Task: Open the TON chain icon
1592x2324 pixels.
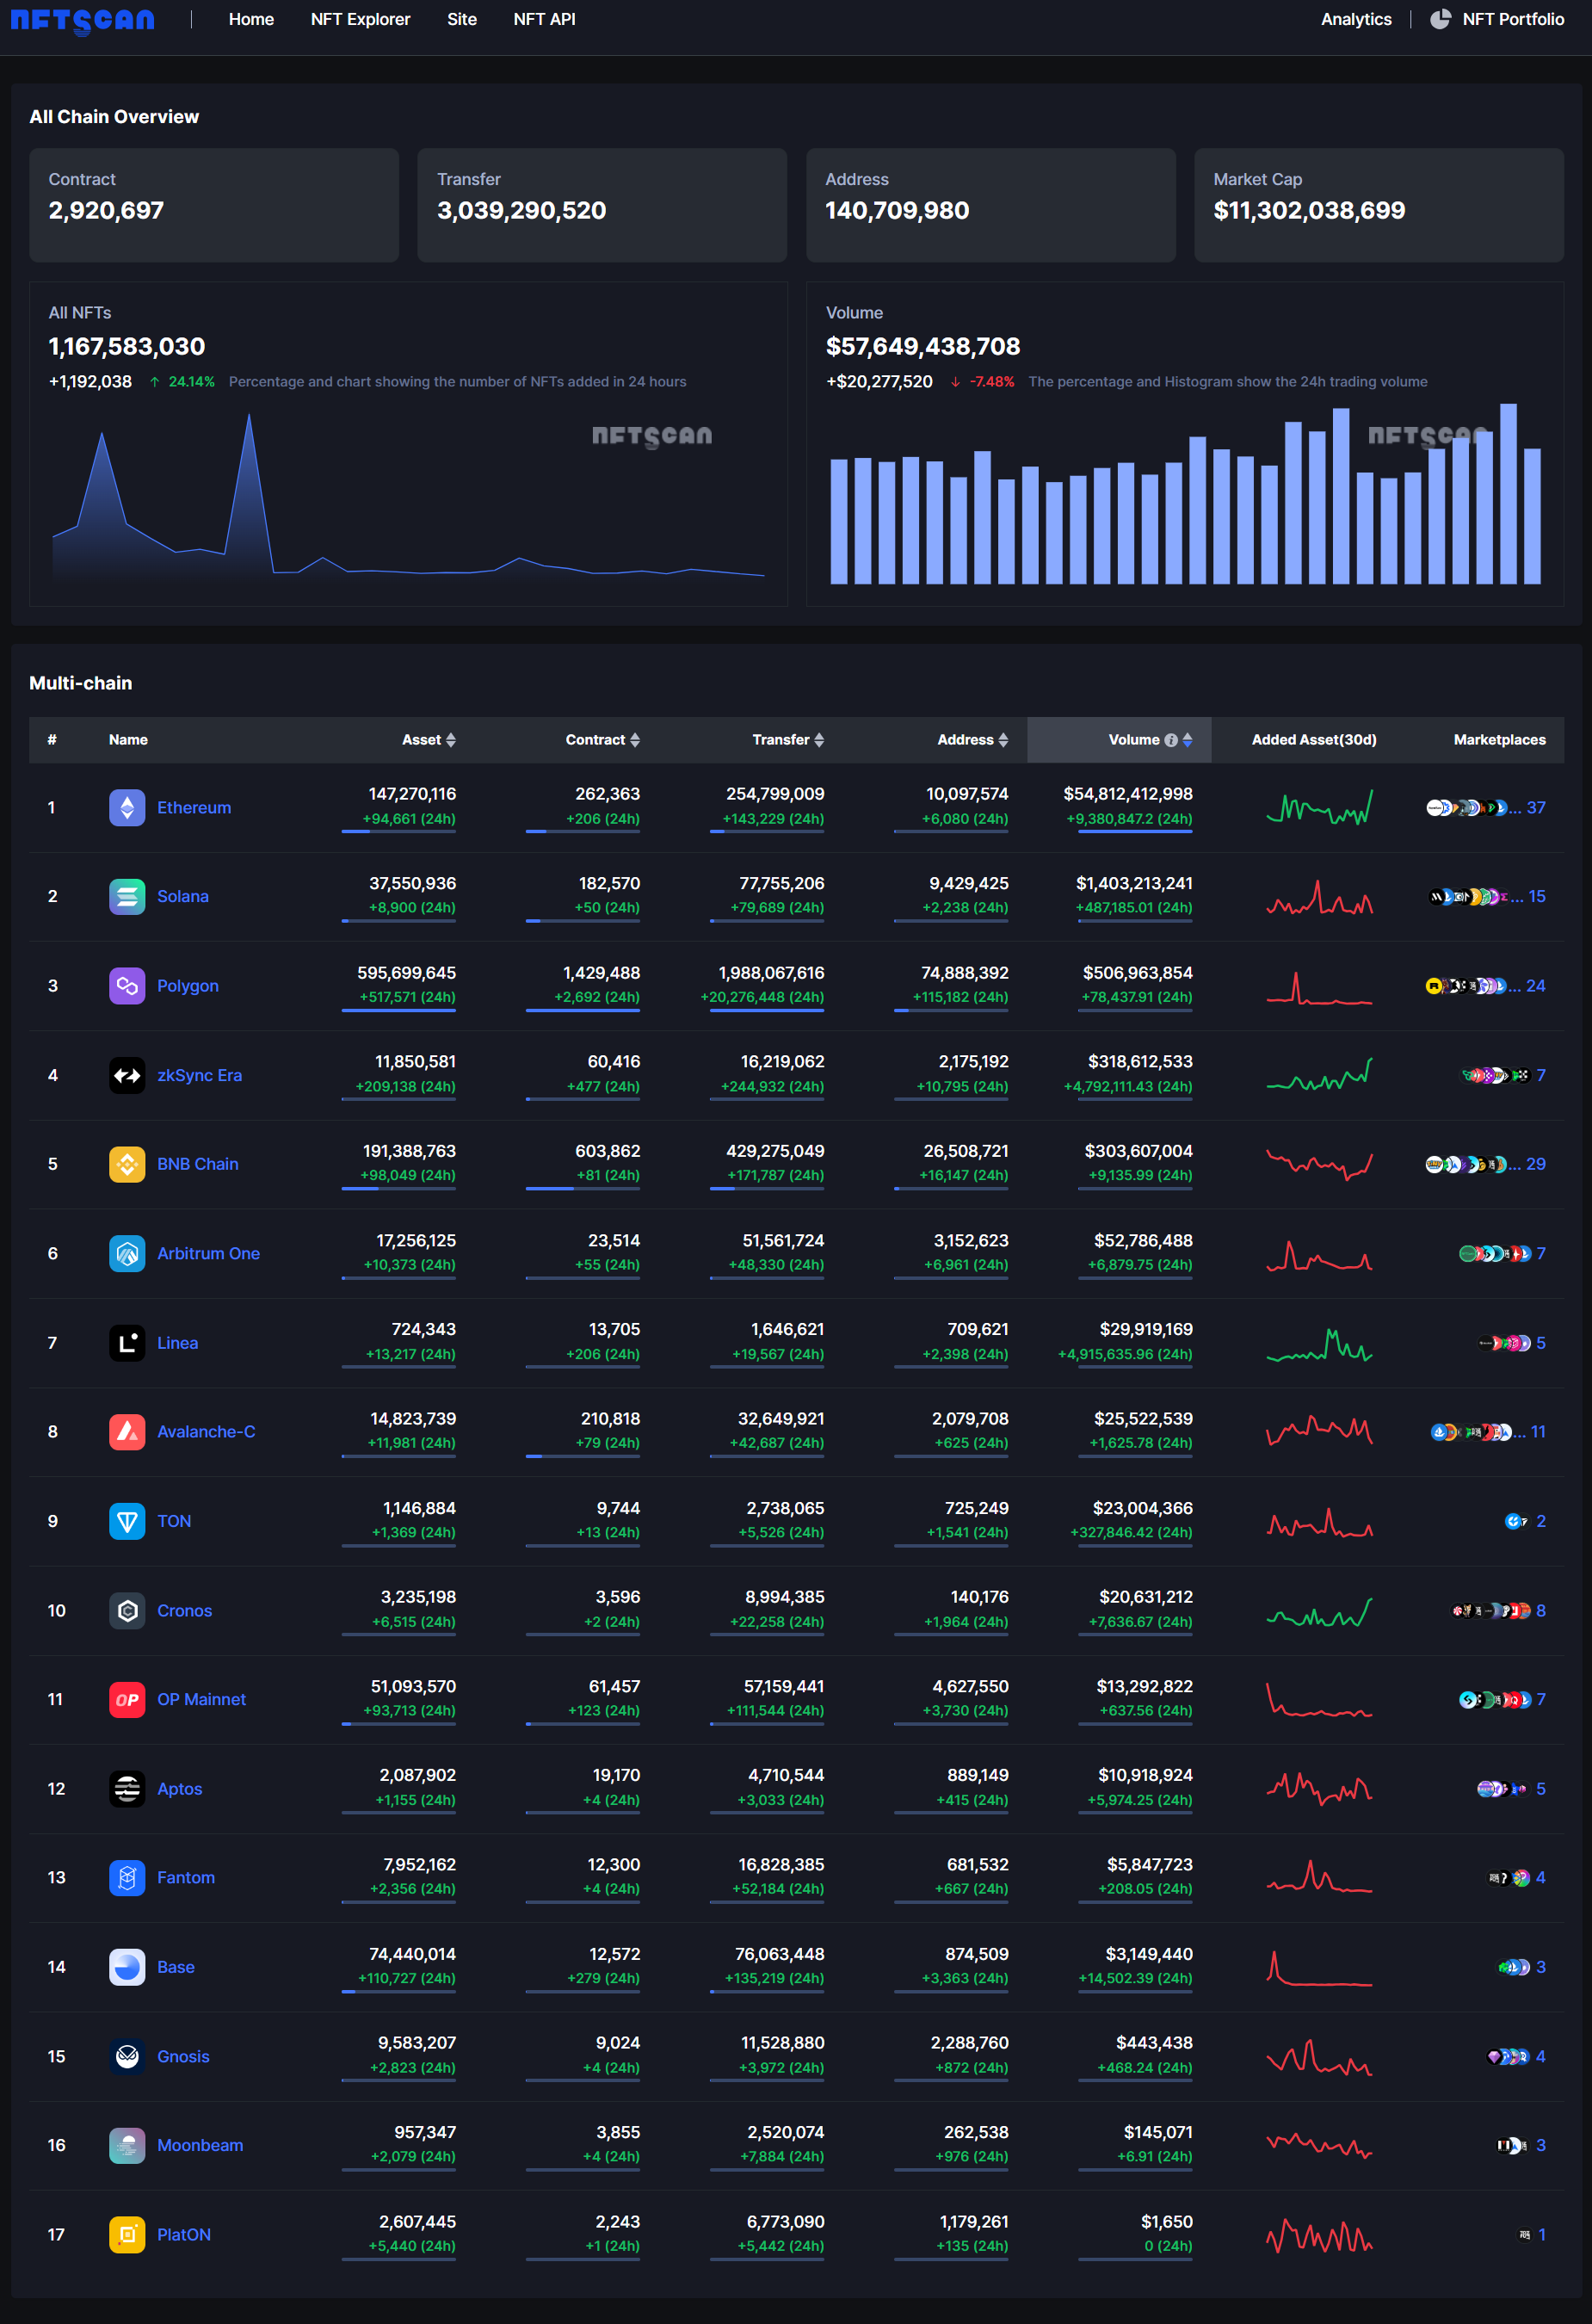Action: (x=127, y=1521)
